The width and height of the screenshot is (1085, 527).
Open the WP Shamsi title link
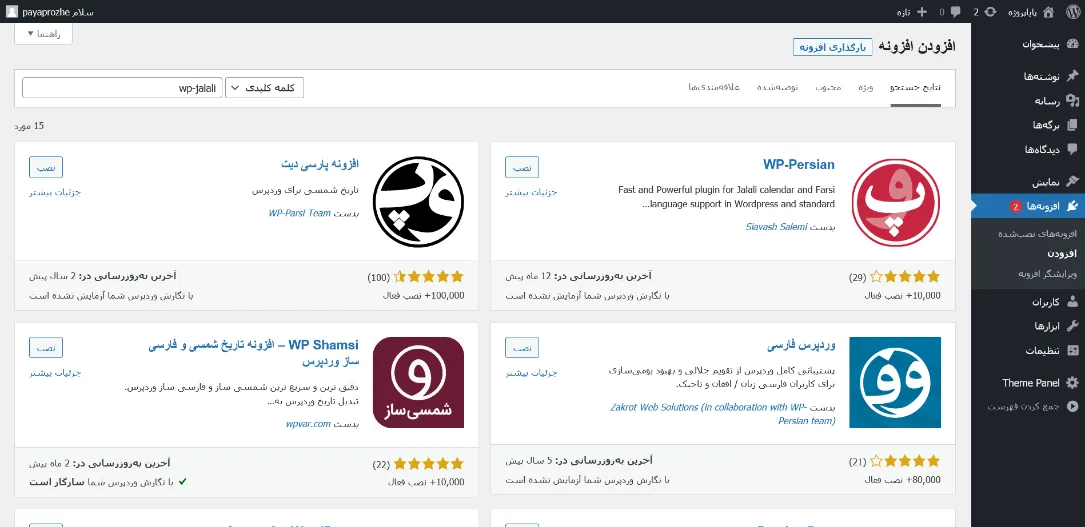click(254, 353)
